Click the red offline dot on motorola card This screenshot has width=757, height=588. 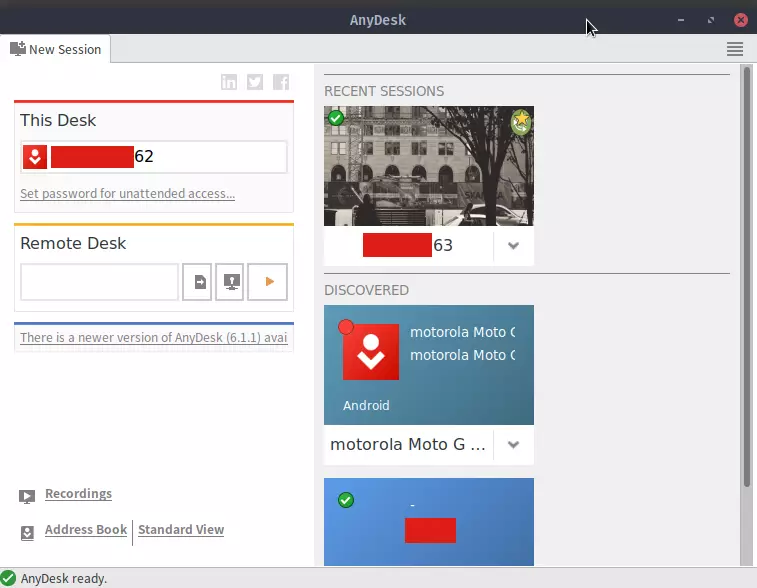[x=346, y=327]
